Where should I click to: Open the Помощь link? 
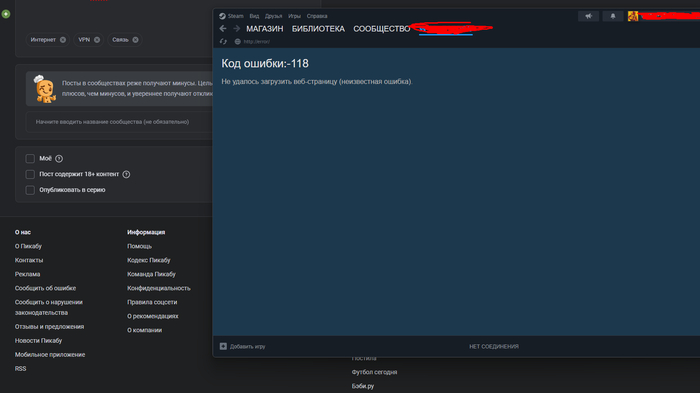pyautogui.click(x=139, y=246)
